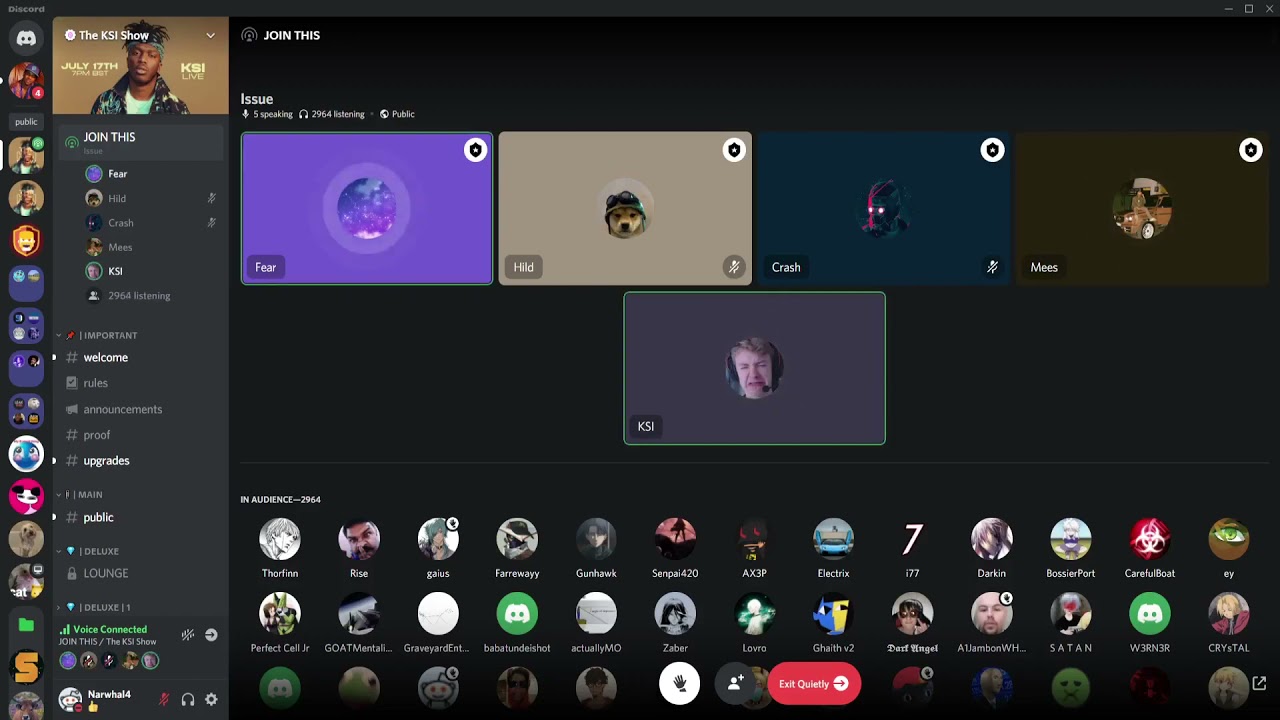This screenshot has width=1280, height=720.
Task: Click muted mic icon on Crash's tile
Action: [x=992, y=267]
